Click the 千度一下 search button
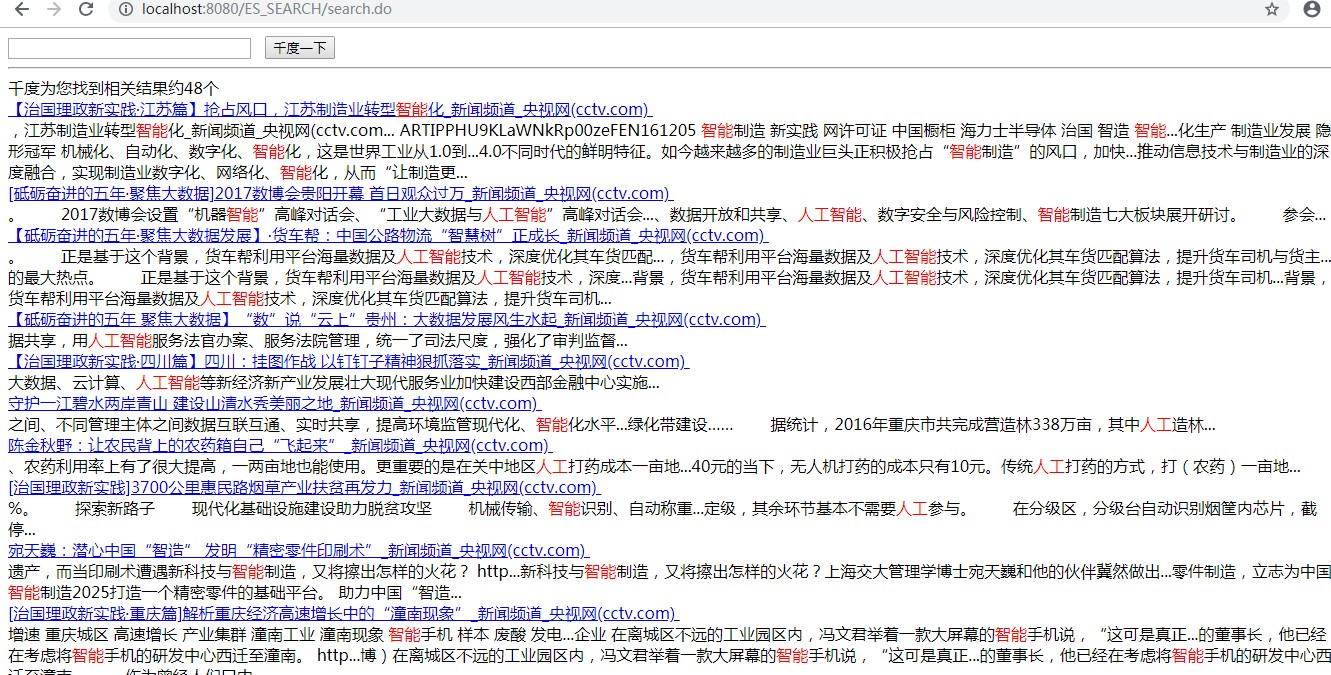This screenshot has width=1331, height=675. (299, 47)
